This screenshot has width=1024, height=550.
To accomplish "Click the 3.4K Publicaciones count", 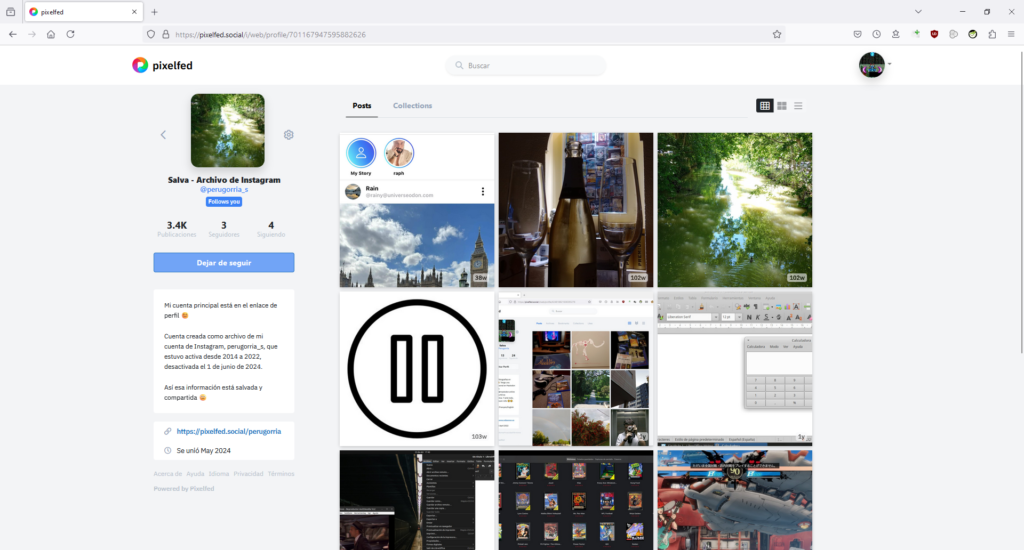I will tap(176, 229).
